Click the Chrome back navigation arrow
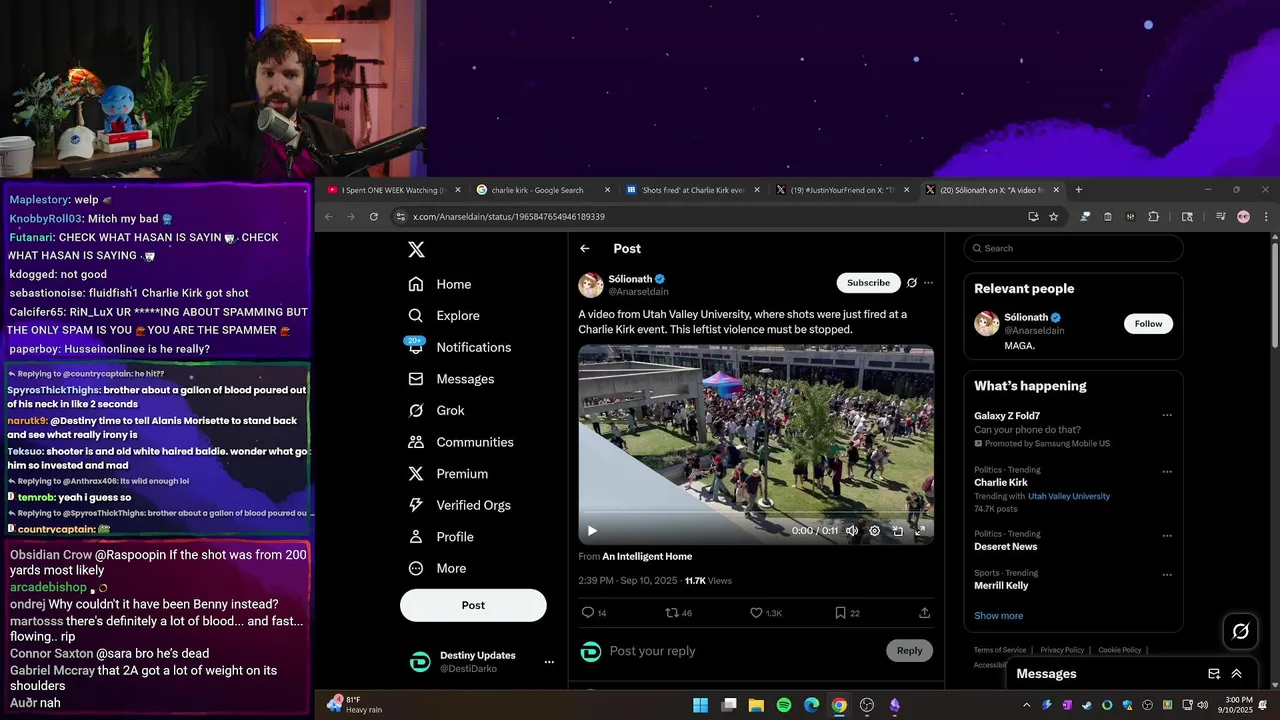Viewport: 1280px width, 720px height. [328, 217]
